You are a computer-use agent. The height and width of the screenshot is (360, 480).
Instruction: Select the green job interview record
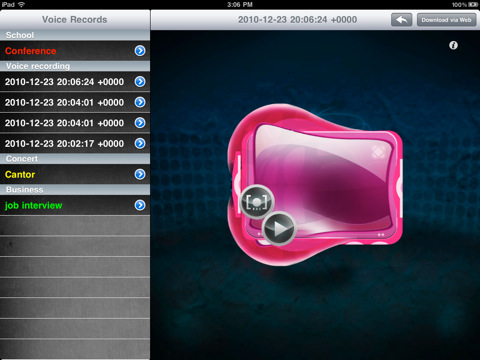pos(75,205)
